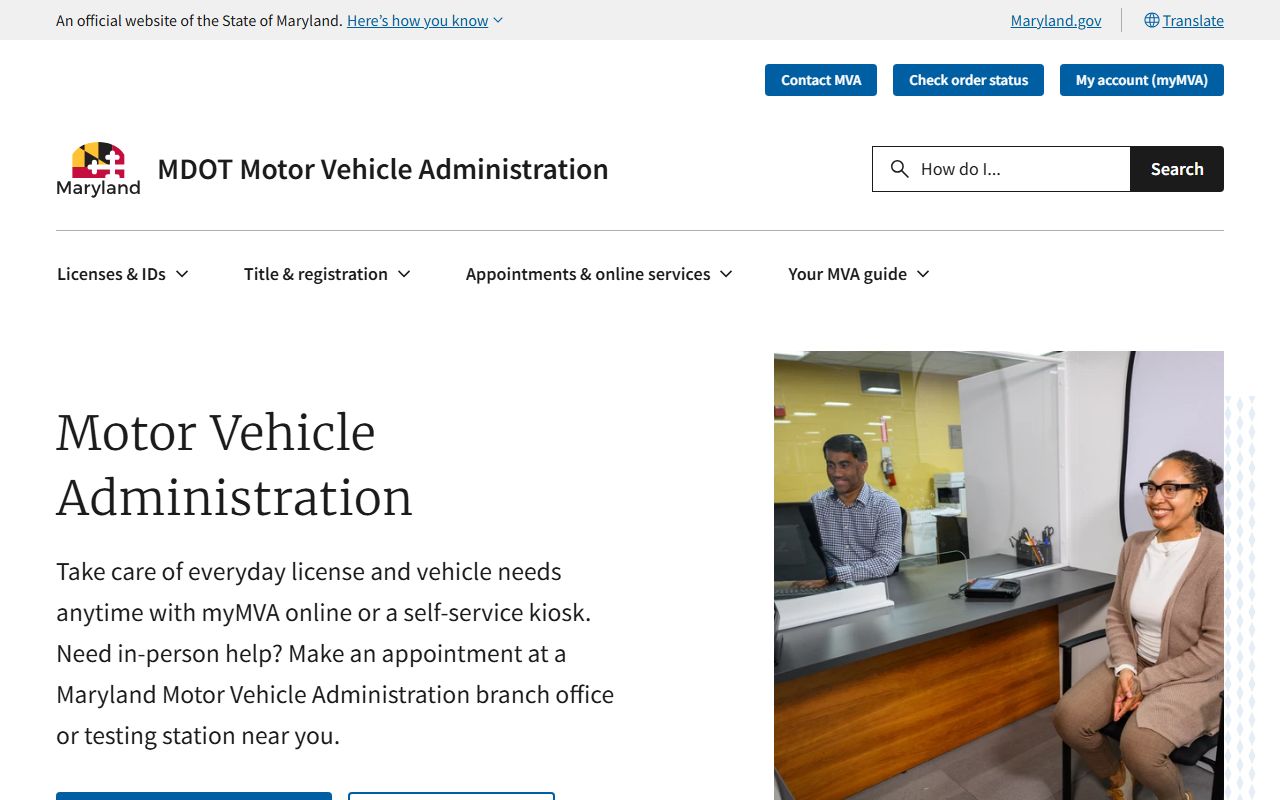
Task: Open the Licenses & IDs dropdown chevron
Action: (182, 274)
